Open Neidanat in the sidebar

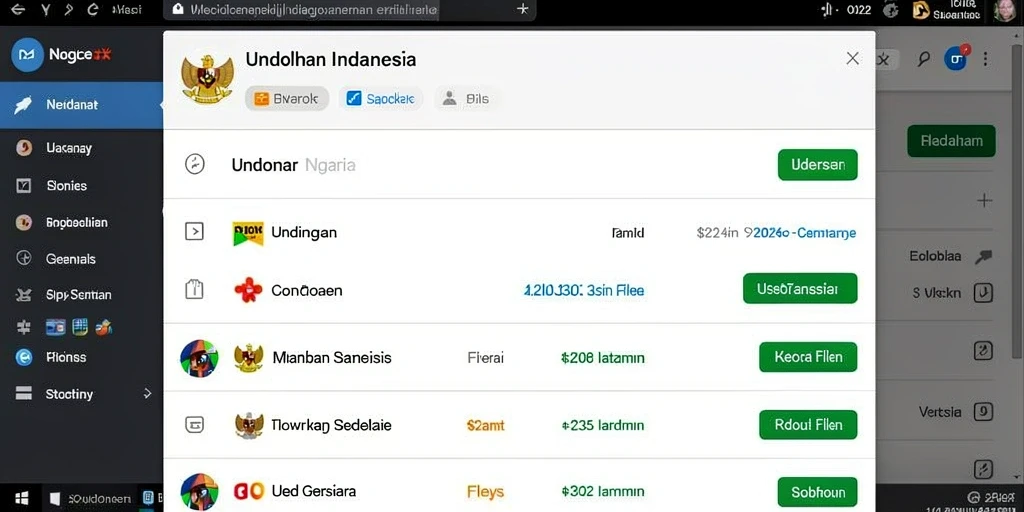tap(81, 104)
